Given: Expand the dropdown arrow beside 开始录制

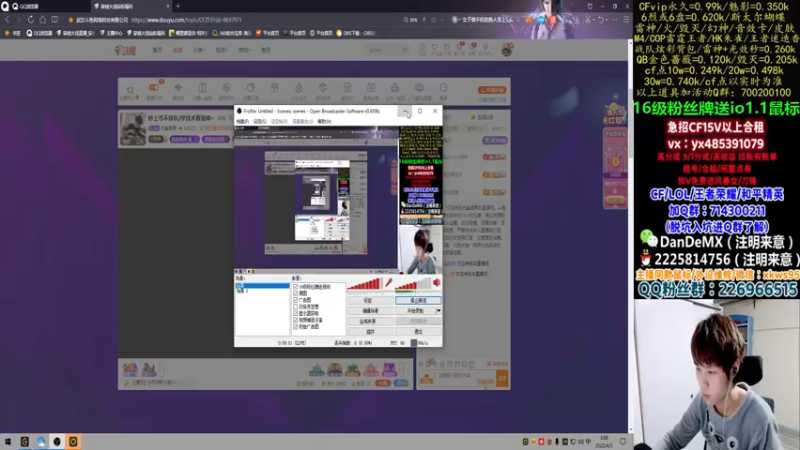Looking at the screenshot, I should pyautogui.click(x=438, y=311).
